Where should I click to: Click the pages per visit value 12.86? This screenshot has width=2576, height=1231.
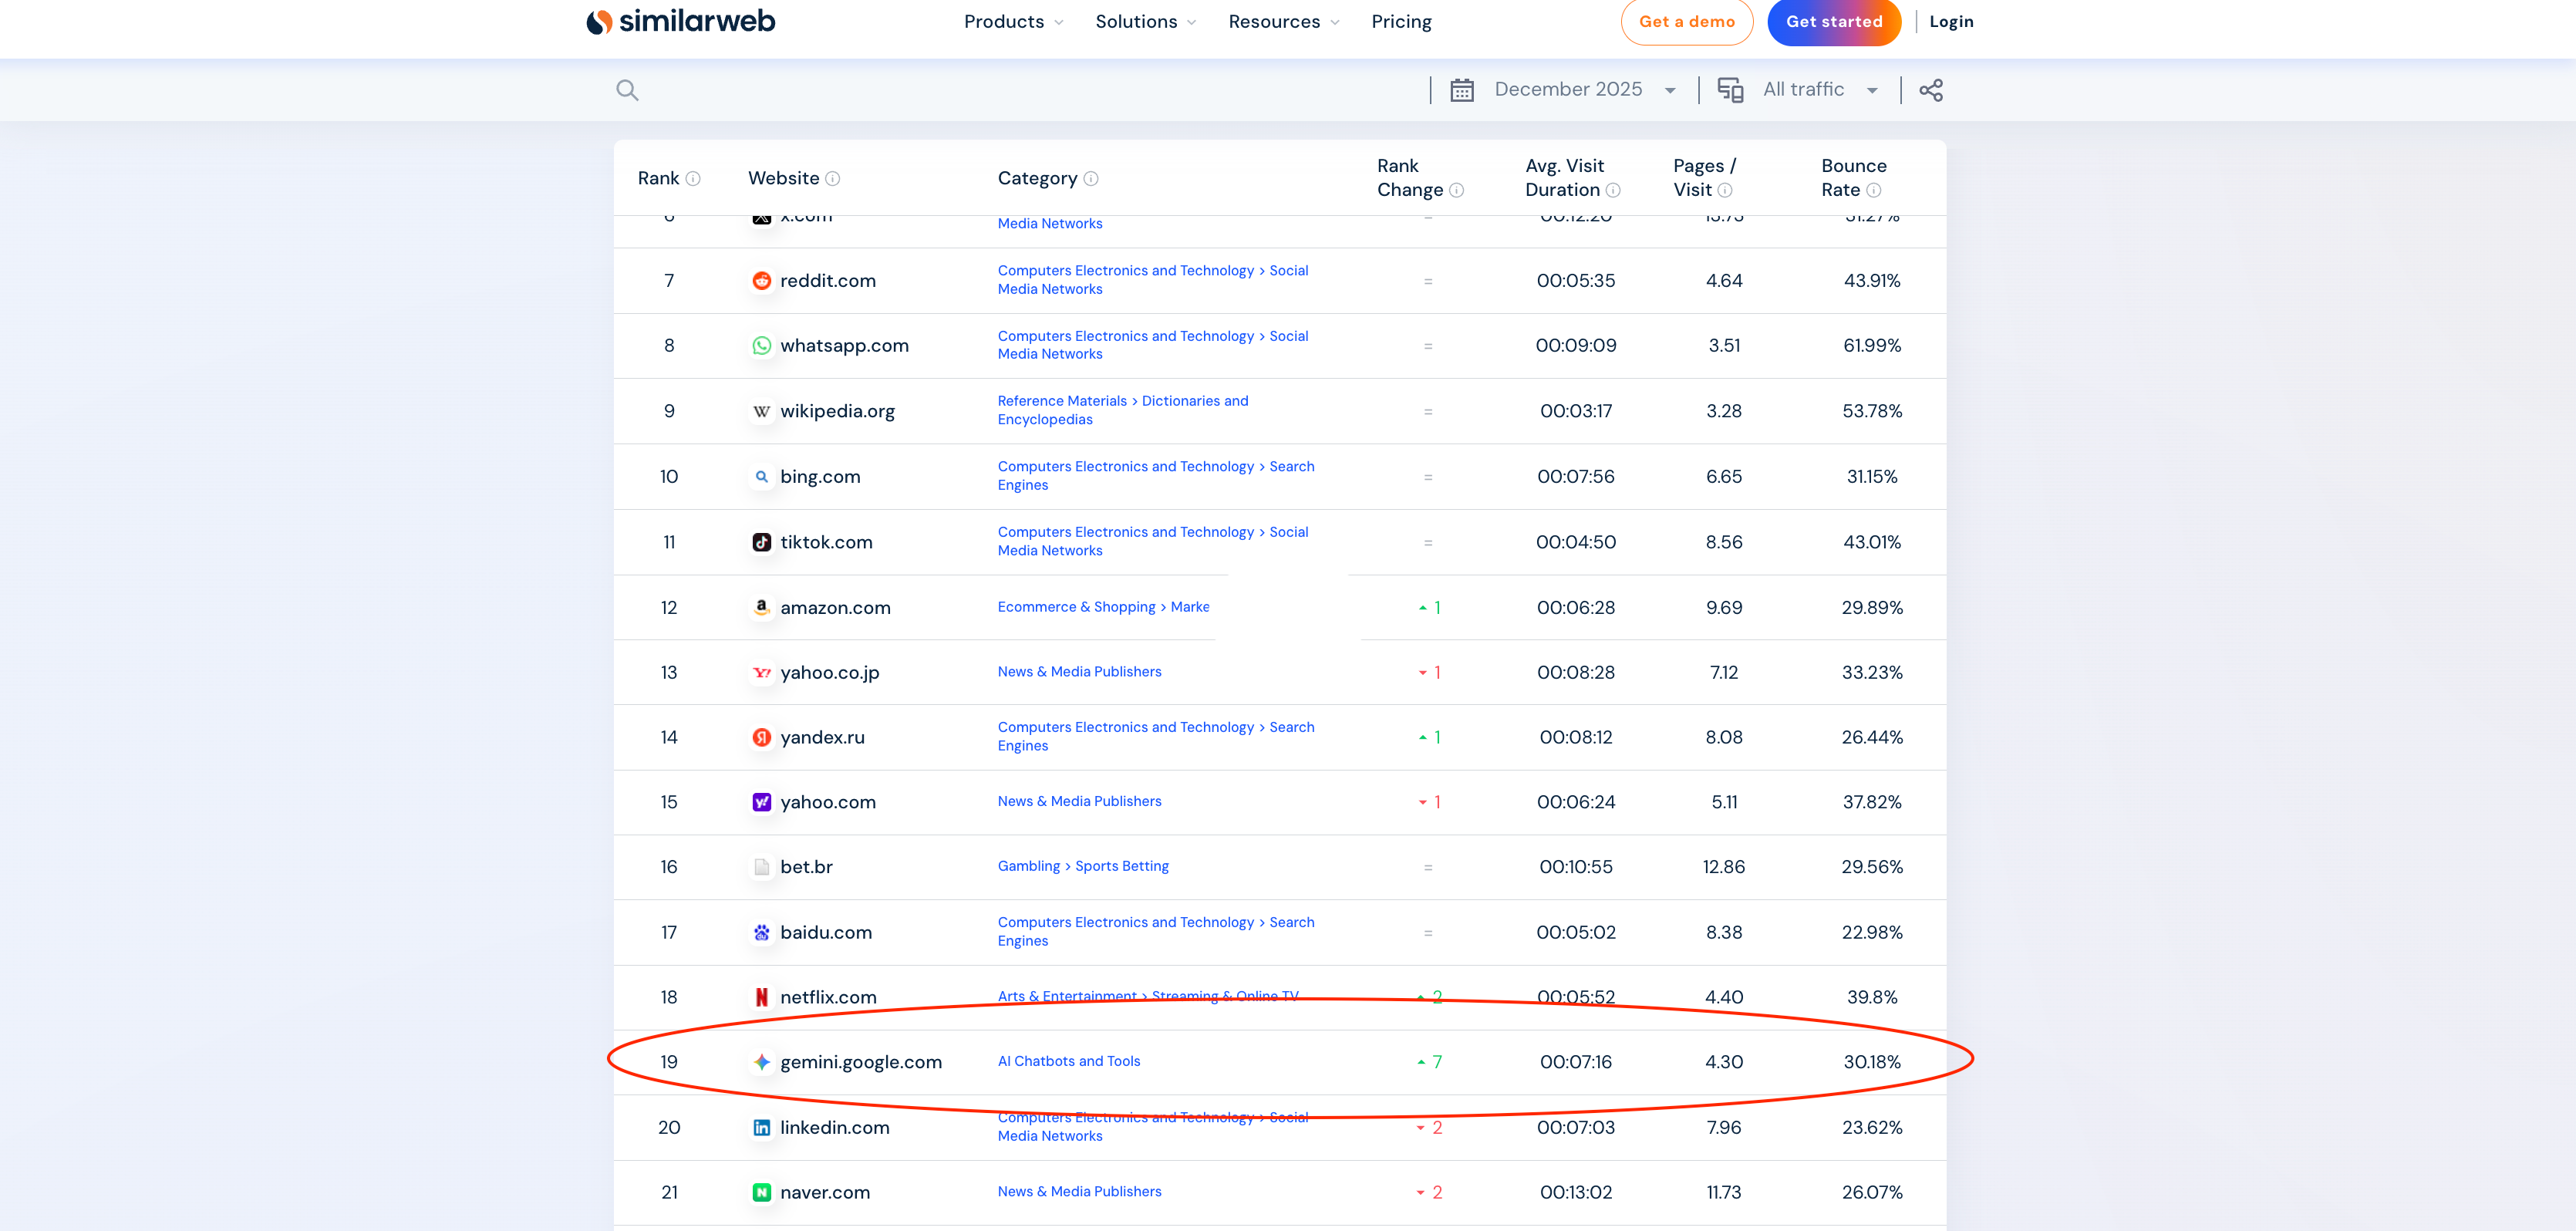(1724, 868)
